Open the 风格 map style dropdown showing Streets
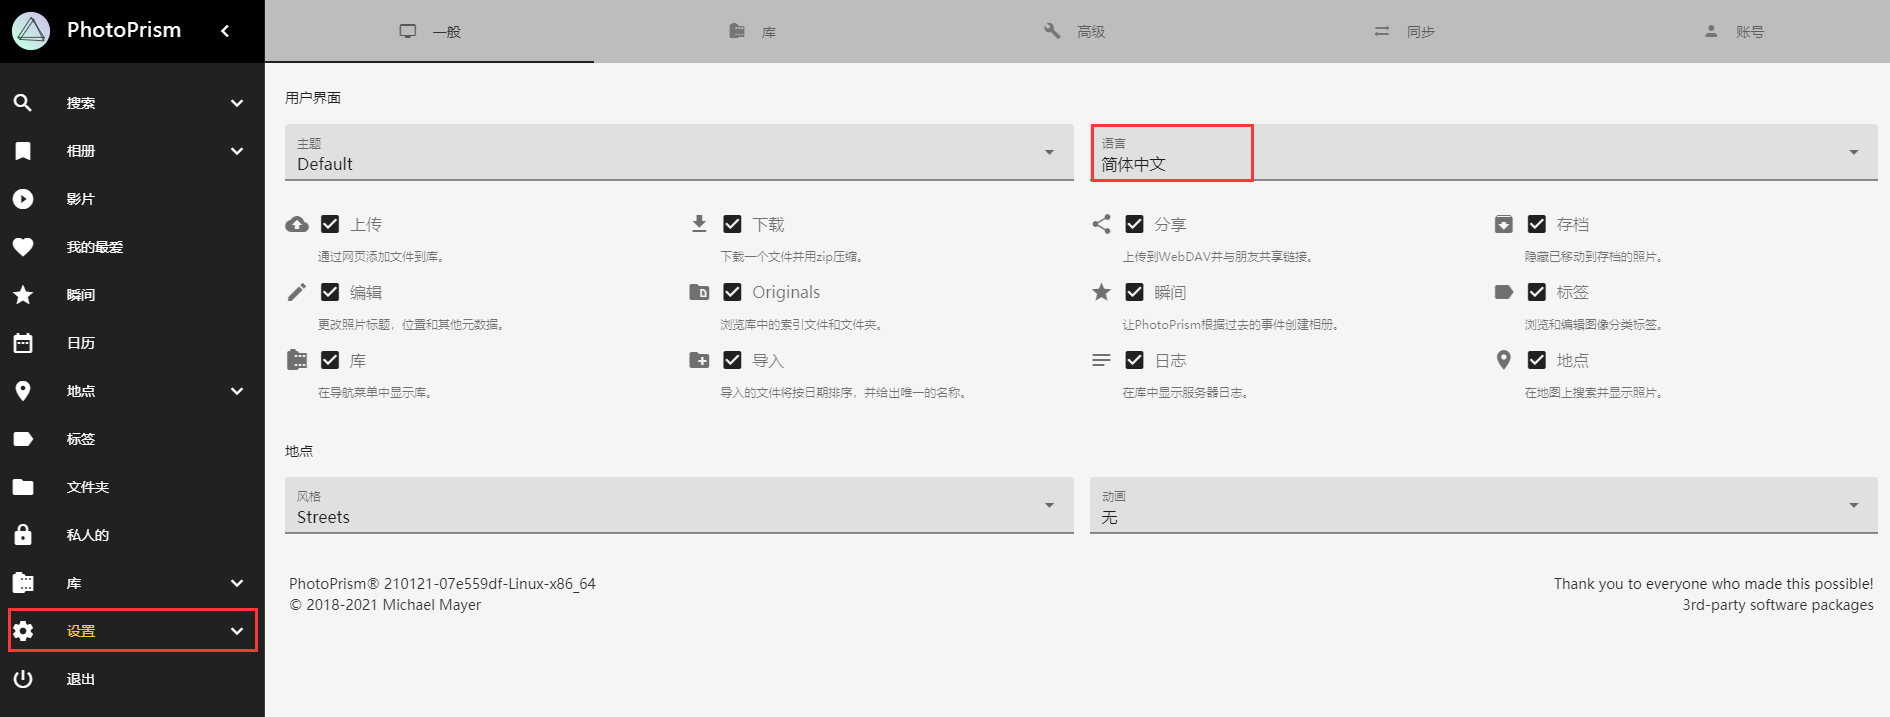Viewport: 1890px width, 717px height. (x=679, y=505)
